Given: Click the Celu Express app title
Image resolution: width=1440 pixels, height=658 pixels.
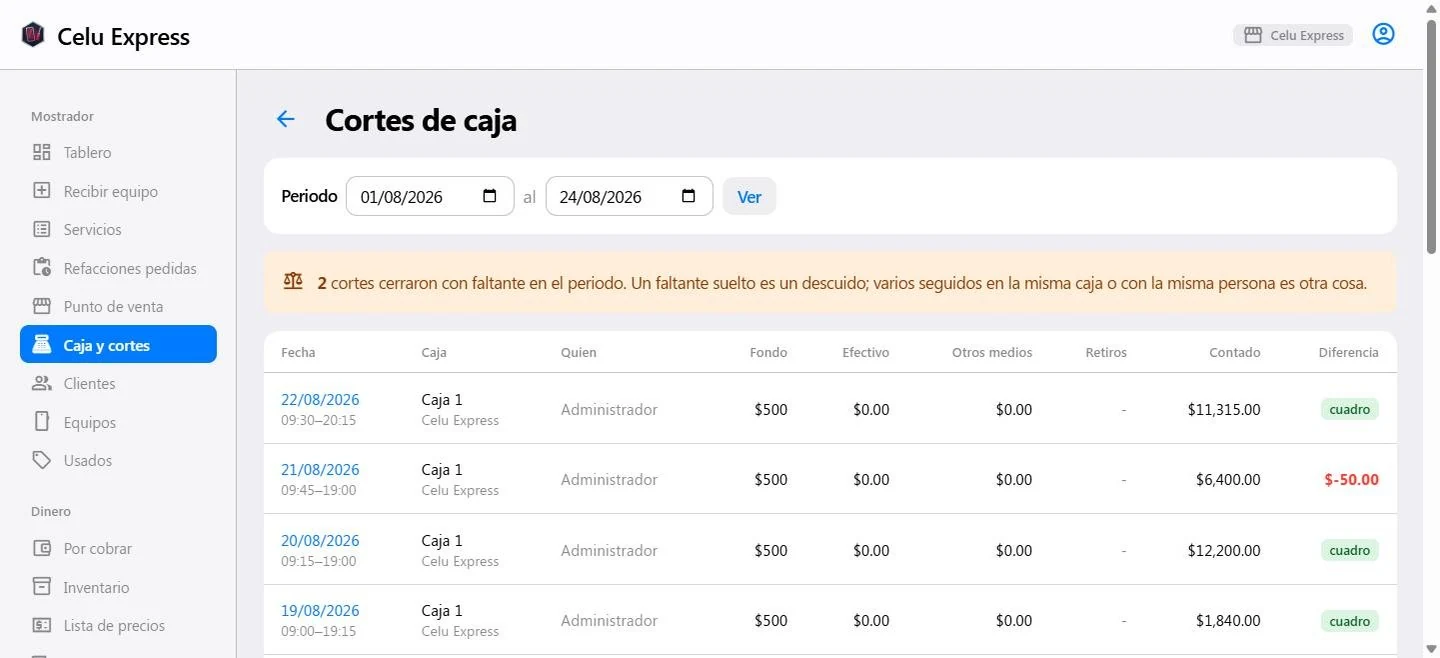Looking at the screenshot, I should (x=123, y=37).
